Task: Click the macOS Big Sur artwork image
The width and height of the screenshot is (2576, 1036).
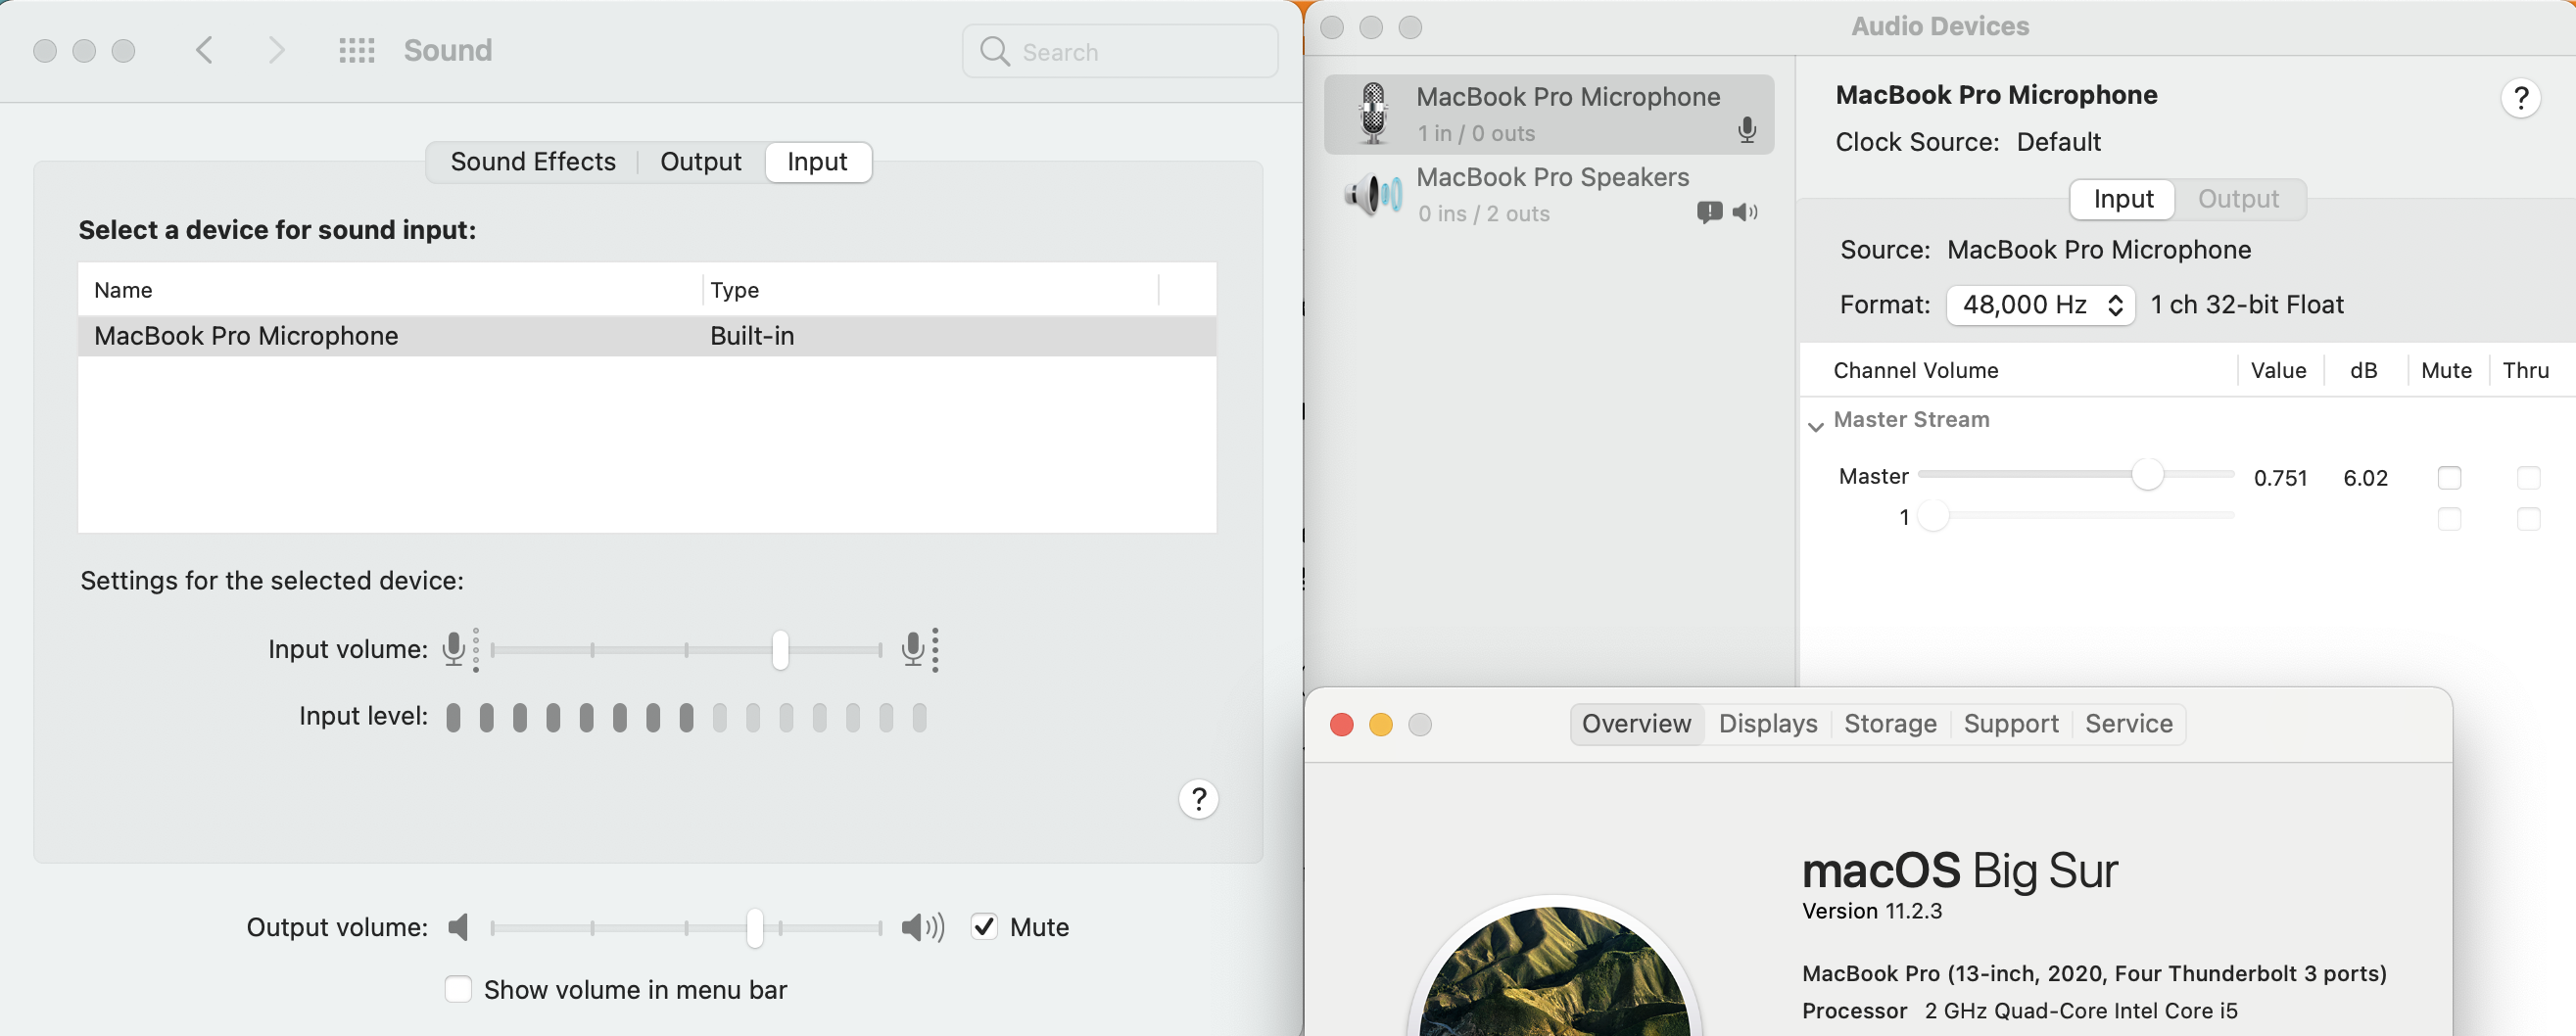Action: tap(1555, 968)
